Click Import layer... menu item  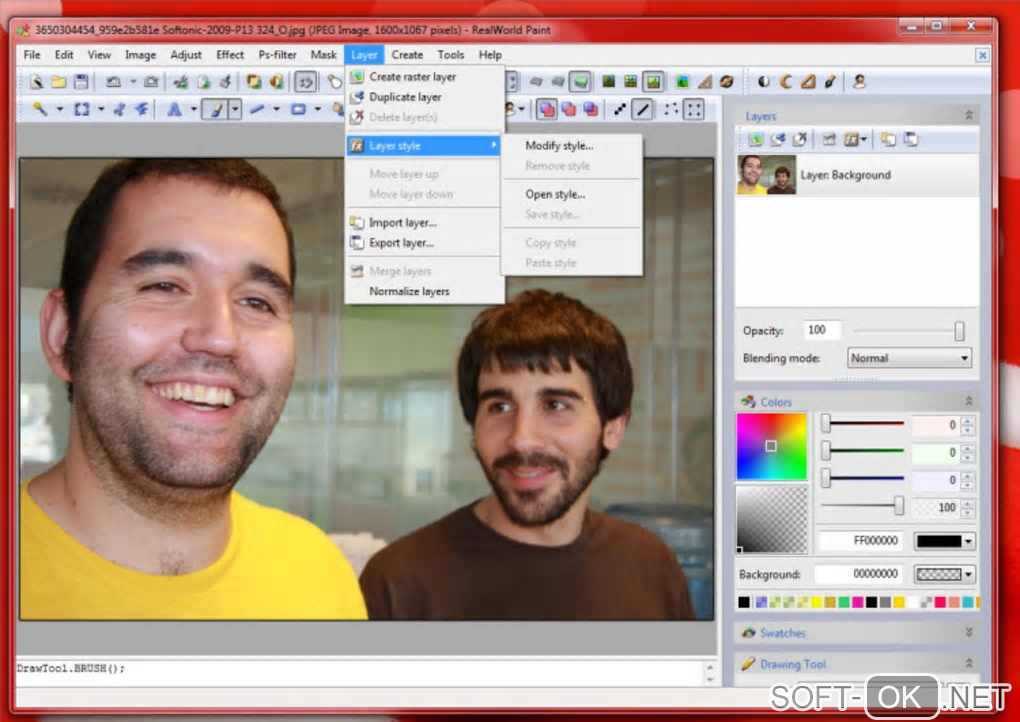(x=403, y=222)
